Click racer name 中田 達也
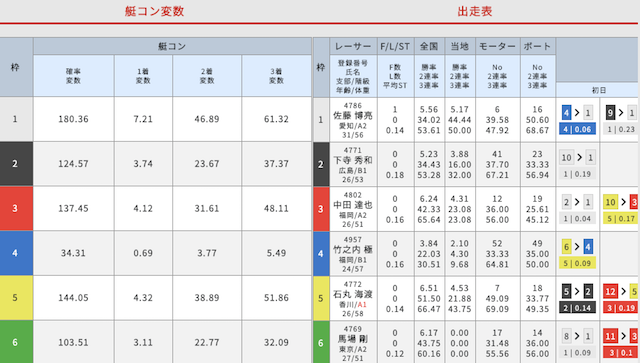 (353, 205)
